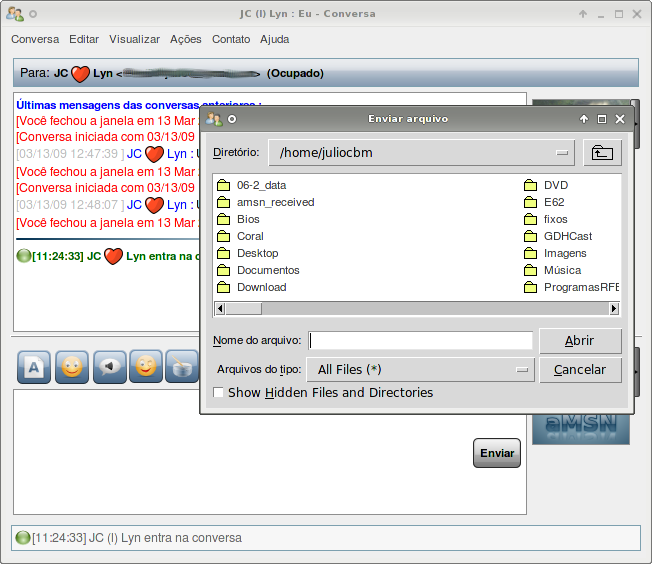Click the file list scrollbar right arrow
This screenshot has width=652, height=564.
614,309
